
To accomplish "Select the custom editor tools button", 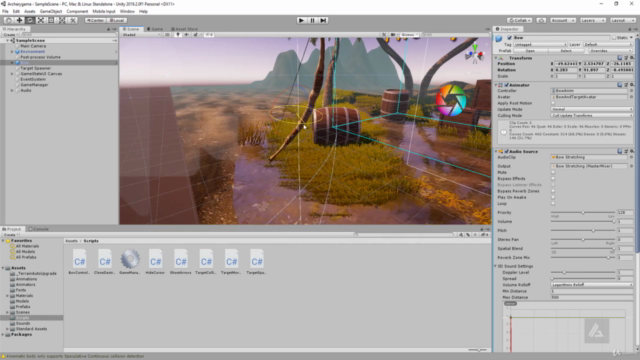I will pyautogui.click(x=72, y=20).
